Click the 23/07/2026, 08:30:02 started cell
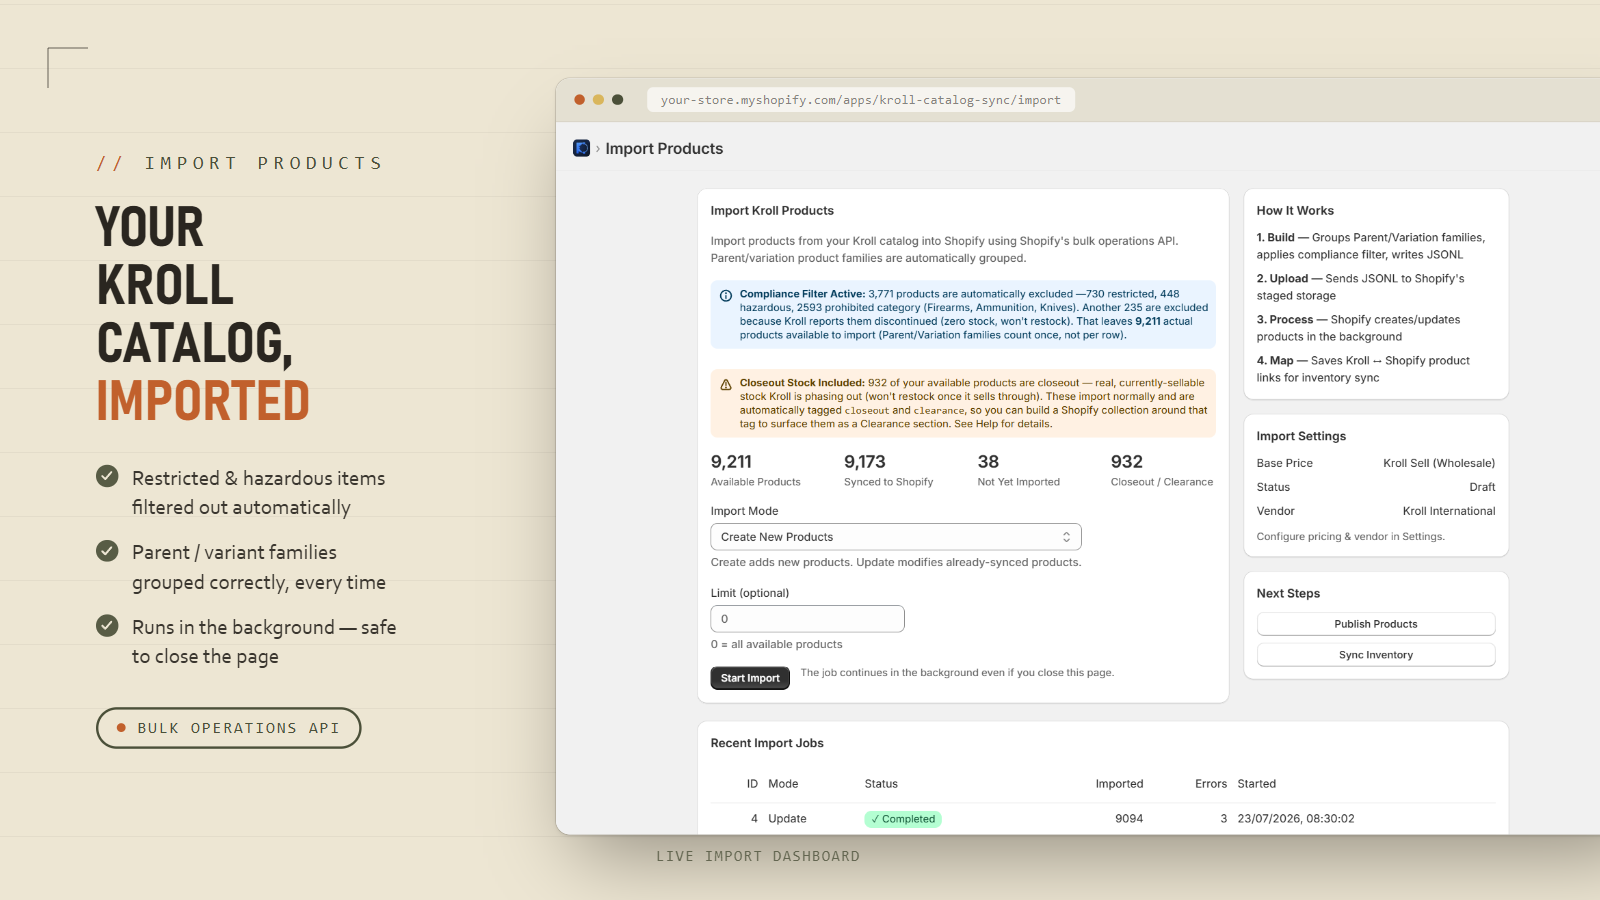Screen dimensions: 1600x900 coord(1296,819)
